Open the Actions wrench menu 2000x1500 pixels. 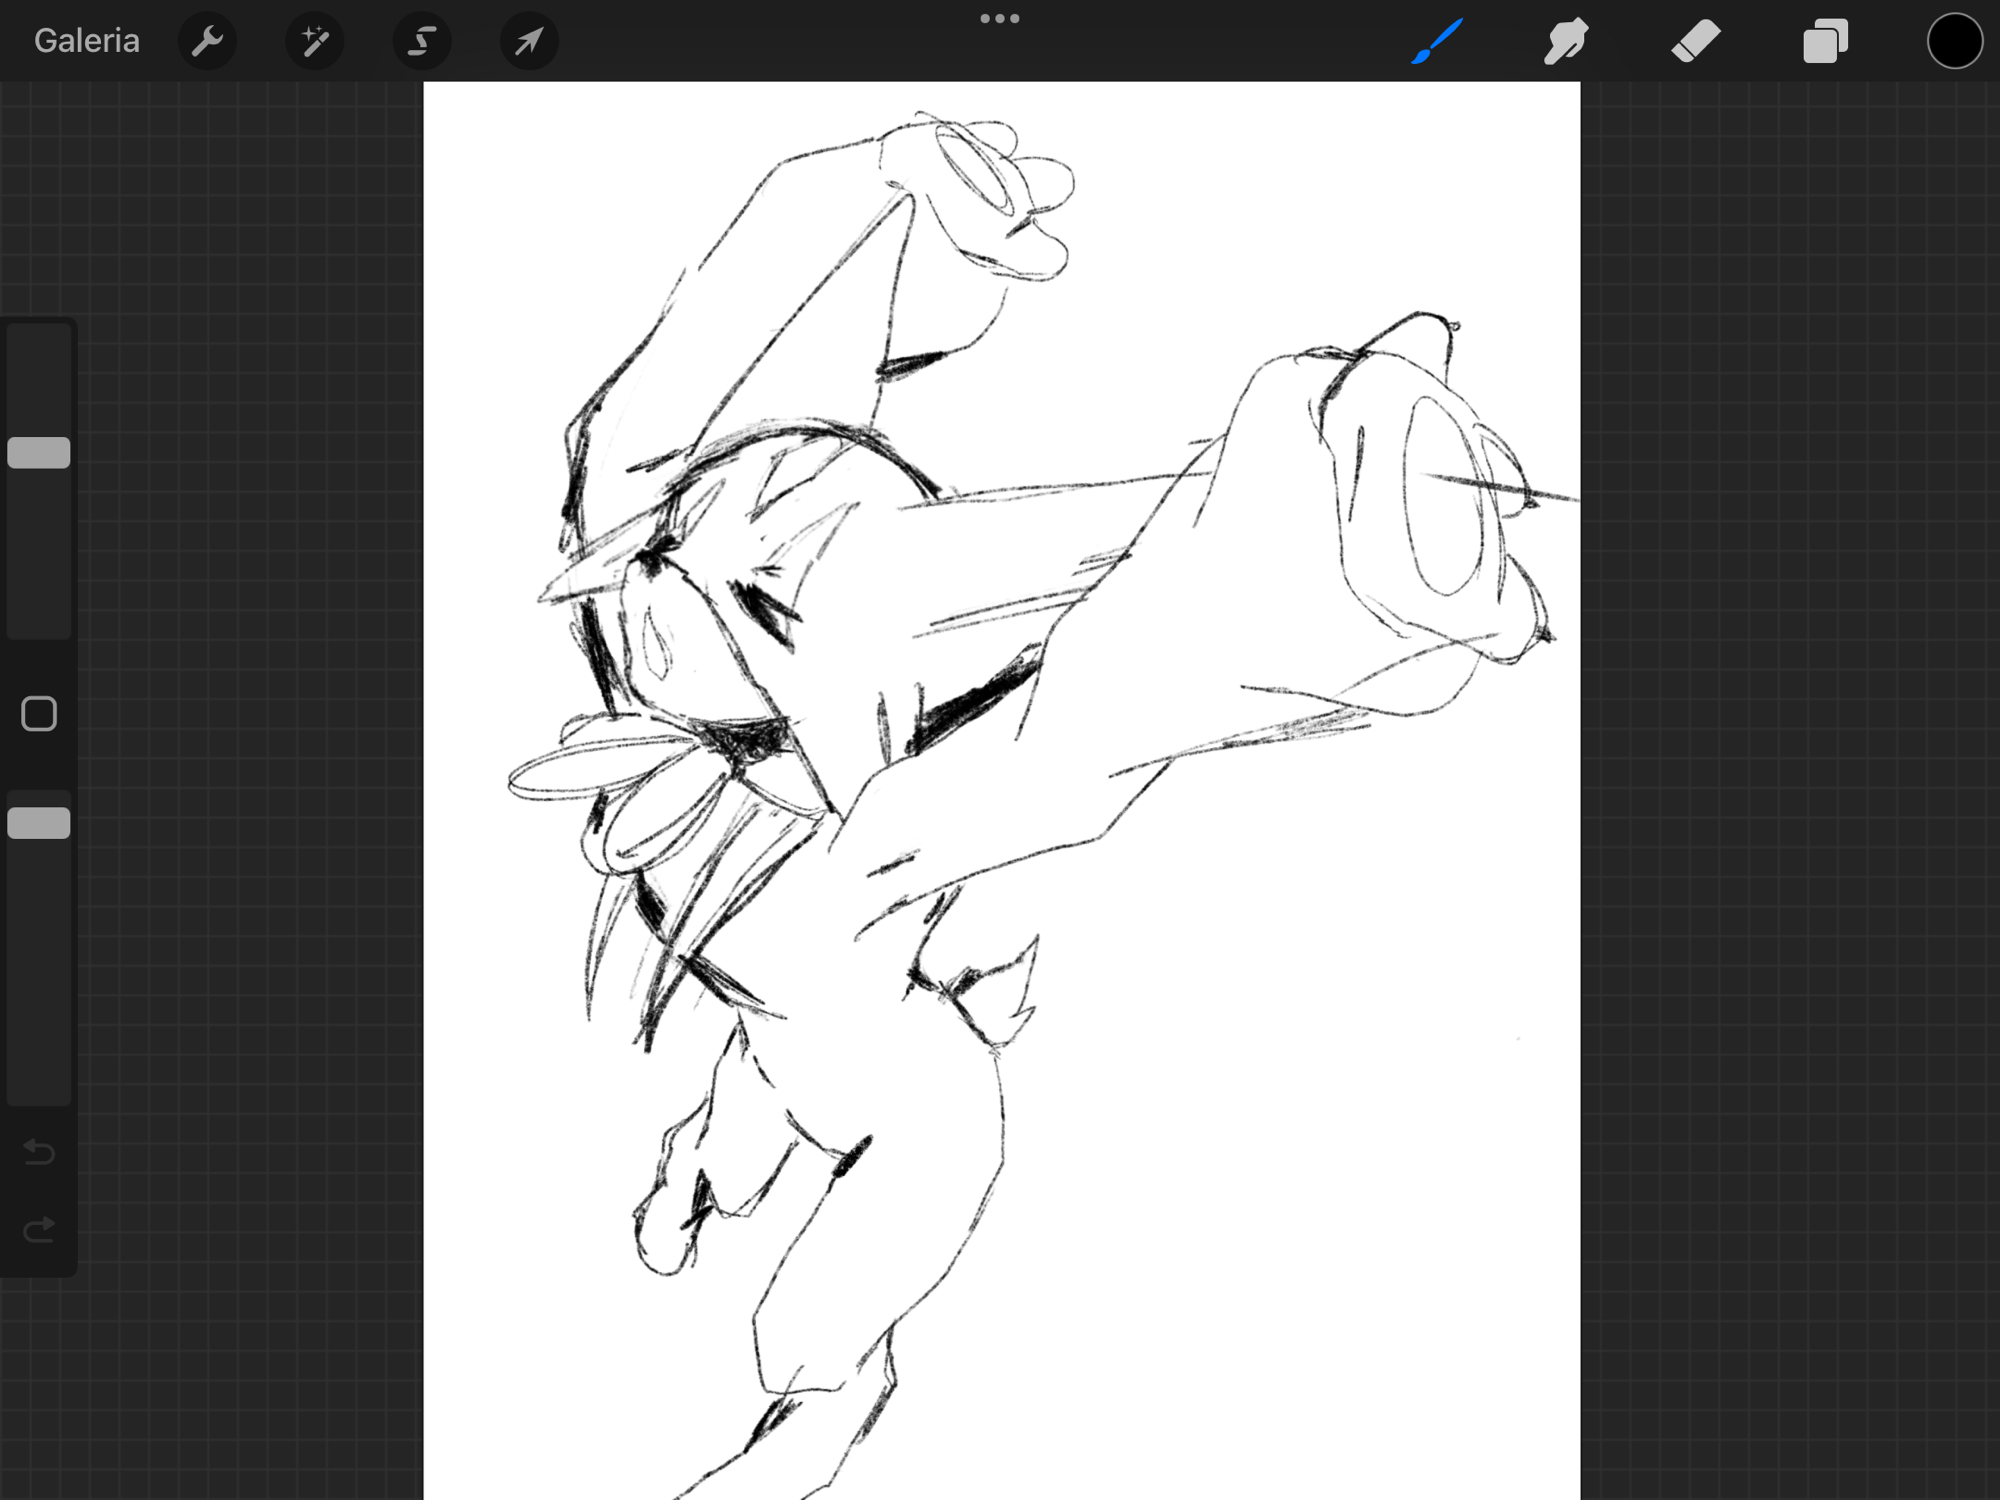coord(207,41)
